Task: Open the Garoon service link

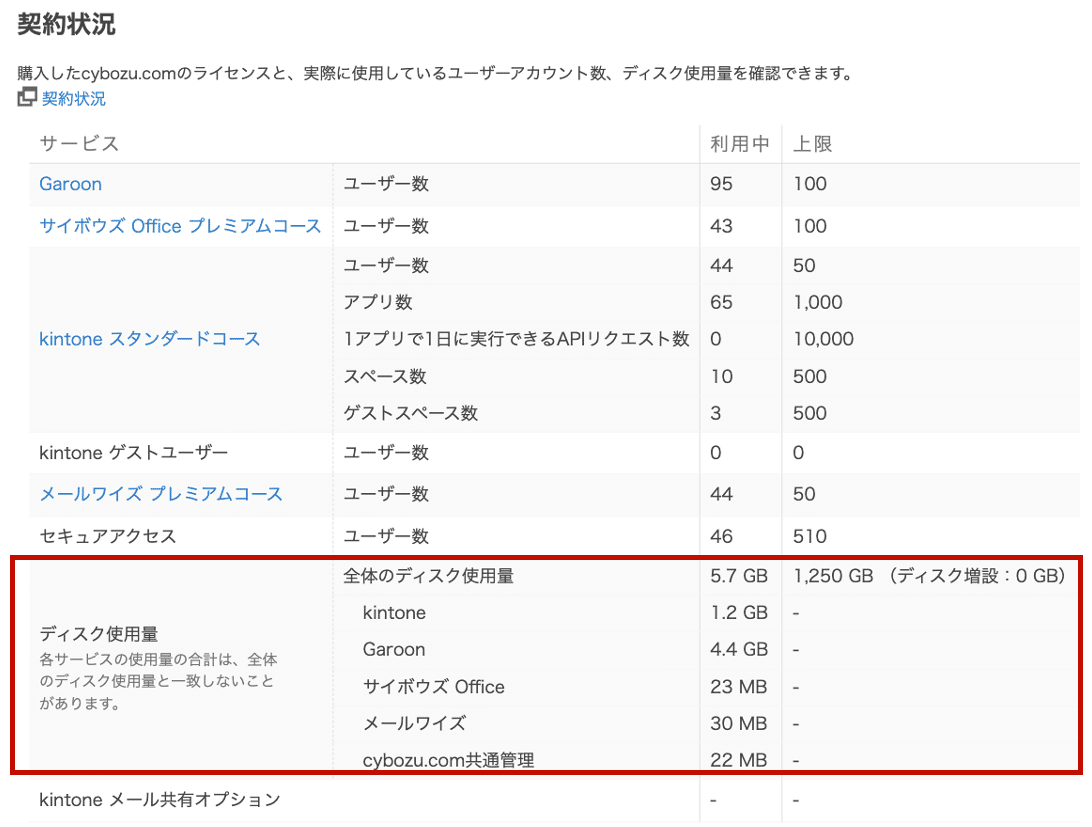Action: pos(70,184)
